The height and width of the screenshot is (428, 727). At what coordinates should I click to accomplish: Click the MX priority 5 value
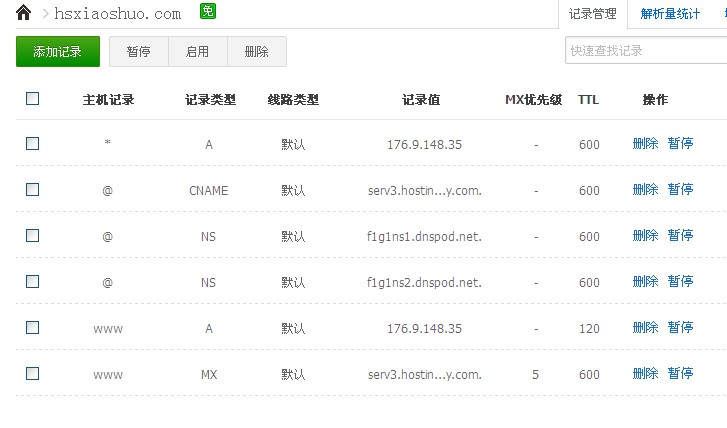536,375
